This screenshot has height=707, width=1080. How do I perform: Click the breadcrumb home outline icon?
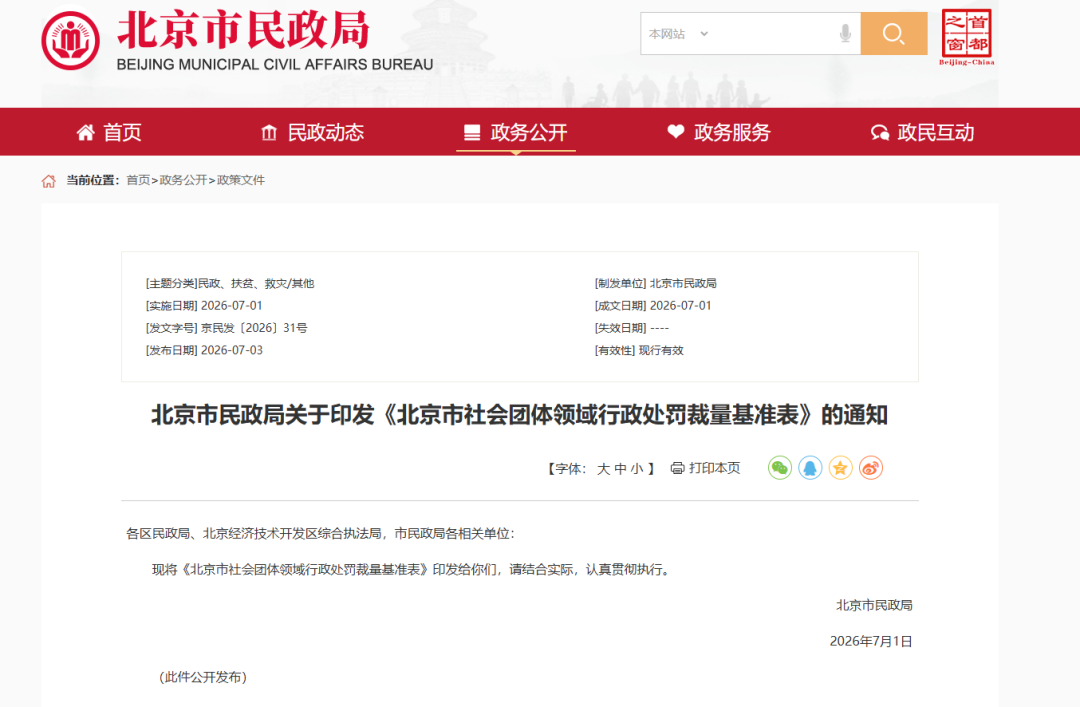point(49,181)
